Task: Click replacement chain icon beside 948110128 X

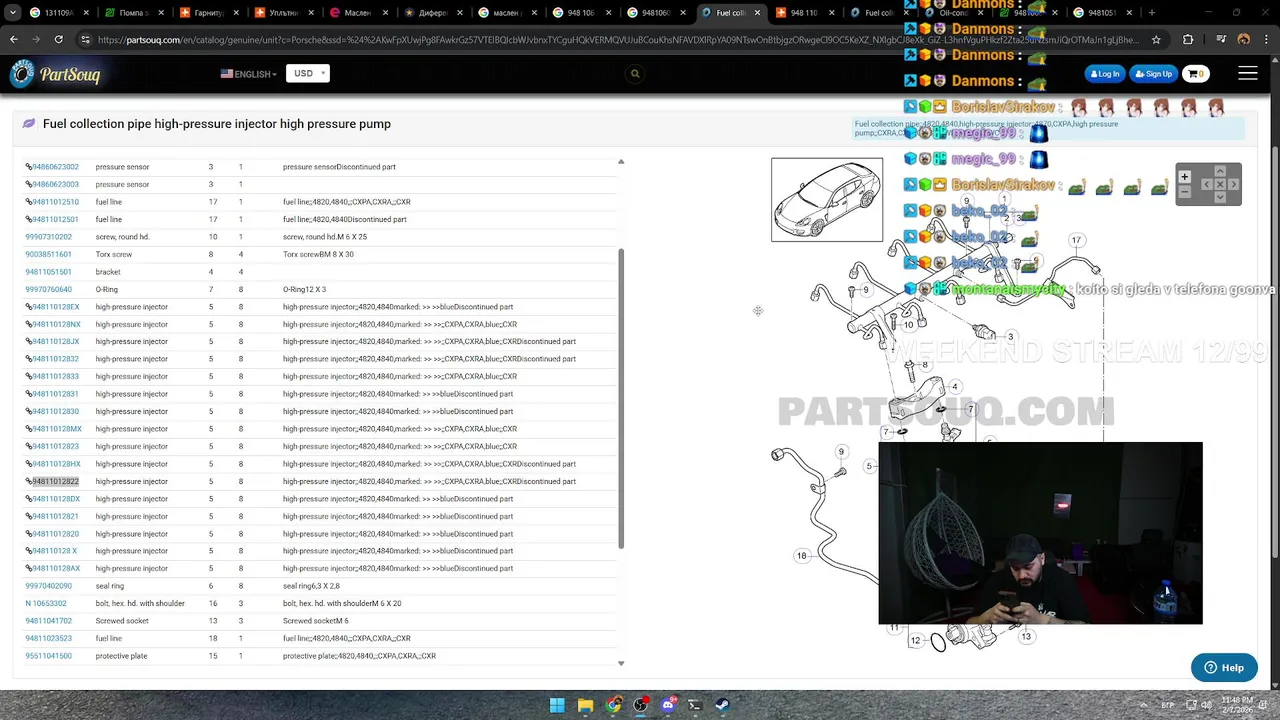Action: tap(29, 551)
